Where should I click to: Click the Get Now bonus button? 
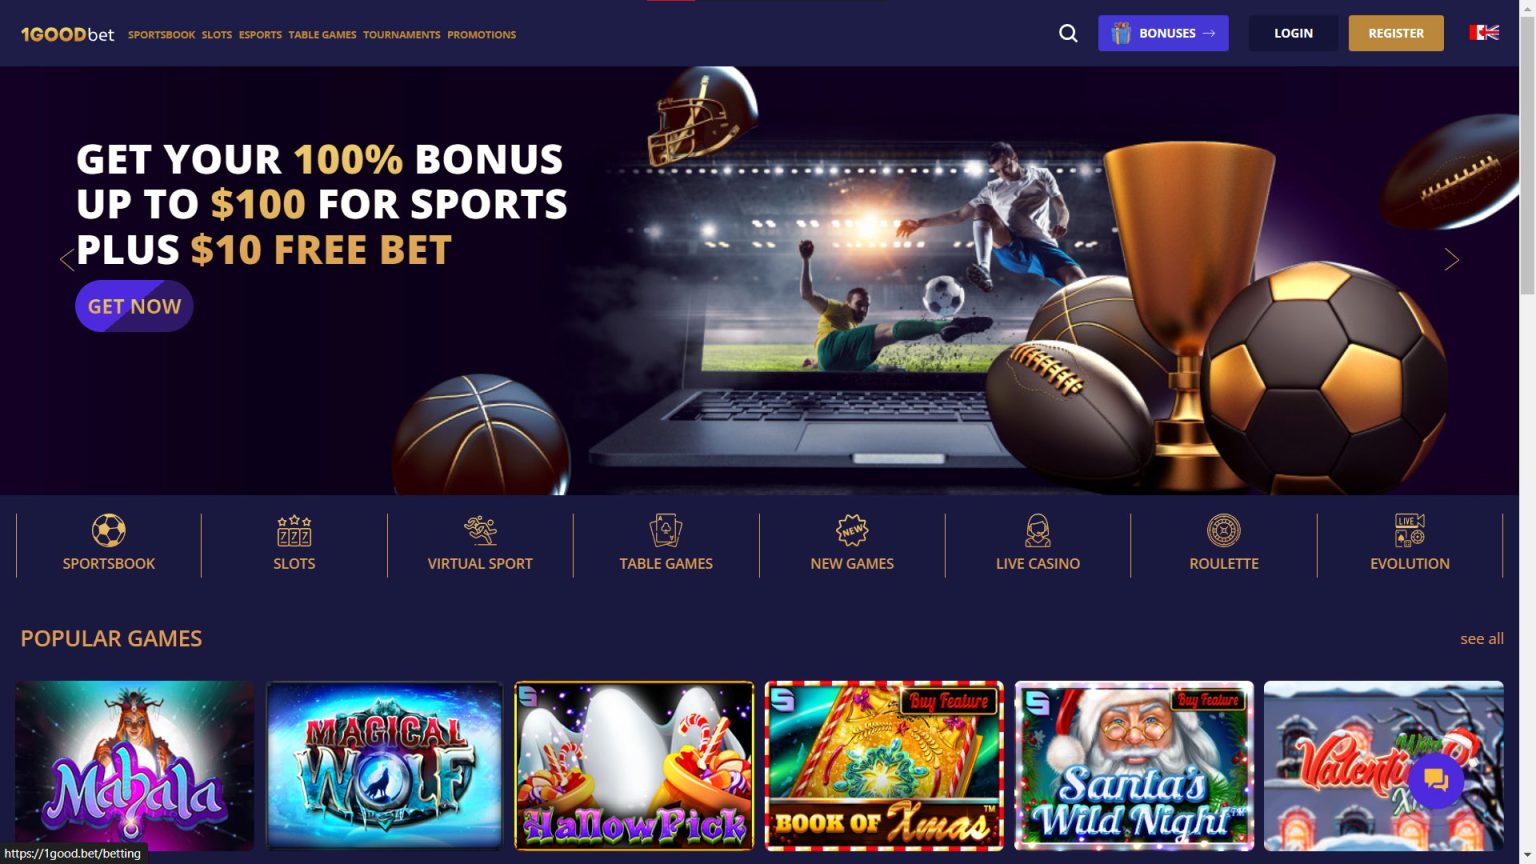point(134,306)
